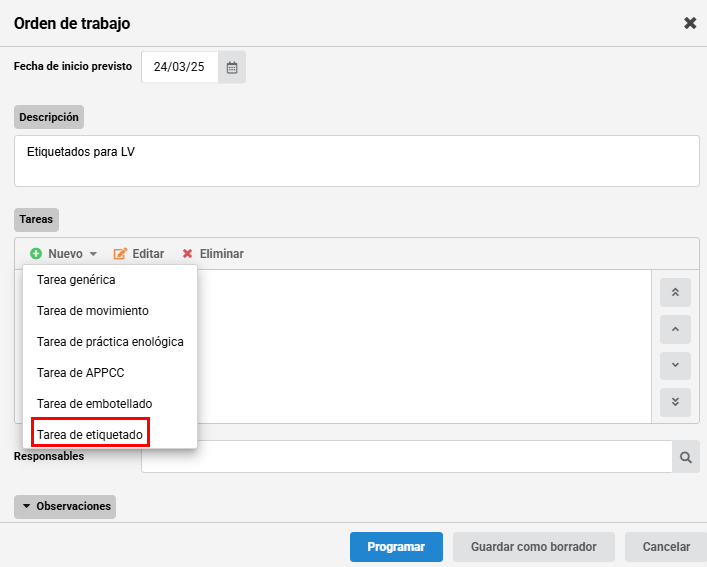Open the calendar date picker icon
707x567 pixels.
[232, 68]
